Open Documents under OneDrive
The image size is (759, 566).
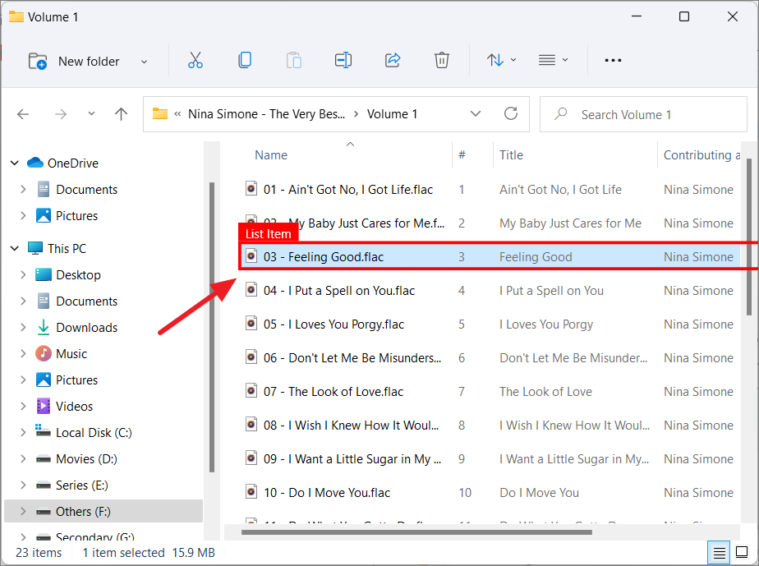point(77,189)
